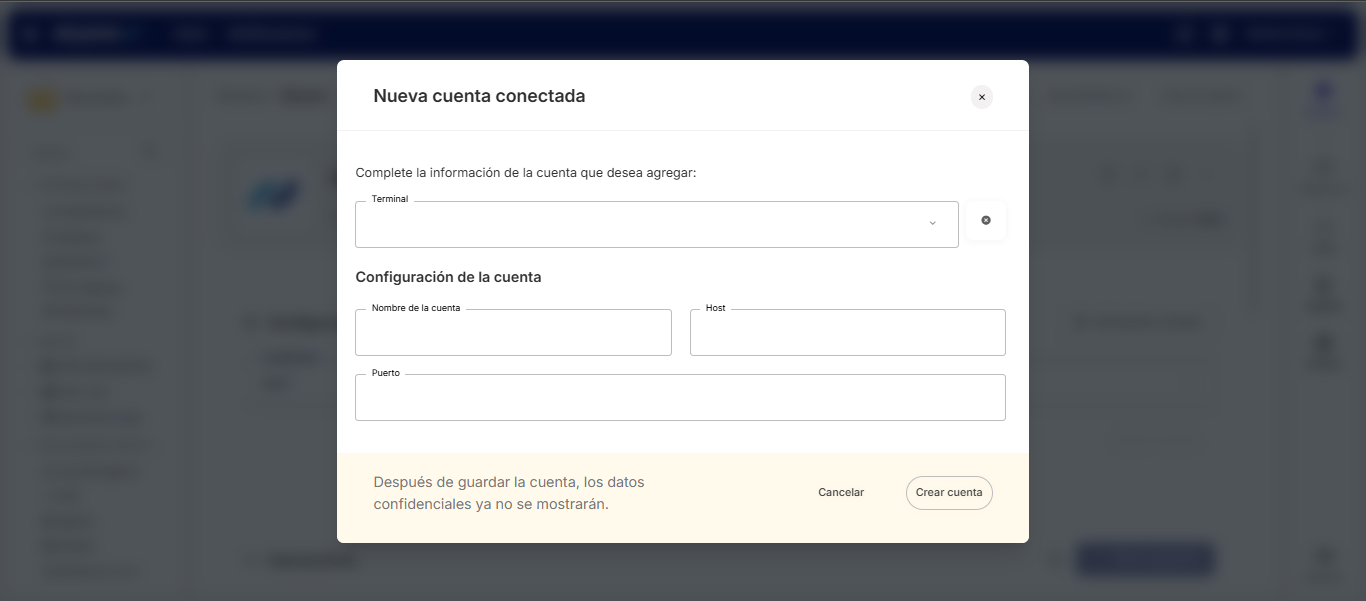
Task: Click the Configuración de la cuenta heading
Action: pyautogui.click(x=448, y=277)
